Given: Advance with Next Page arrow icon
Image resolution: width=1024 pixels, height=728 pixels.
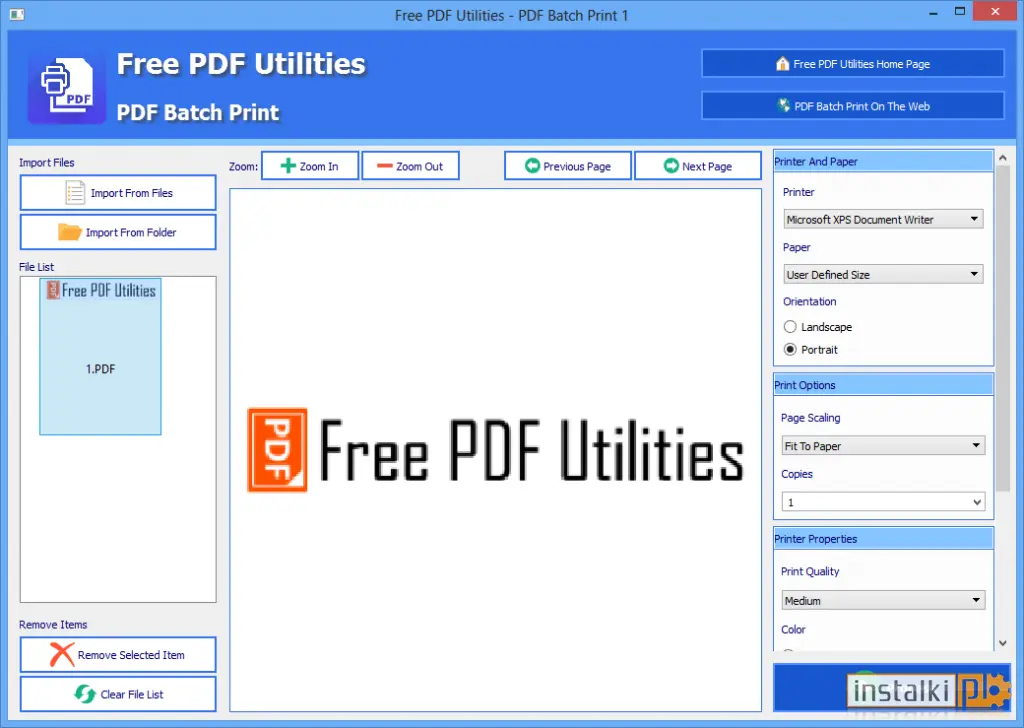Looking at the screenshot, I should [x=671, y=166].
